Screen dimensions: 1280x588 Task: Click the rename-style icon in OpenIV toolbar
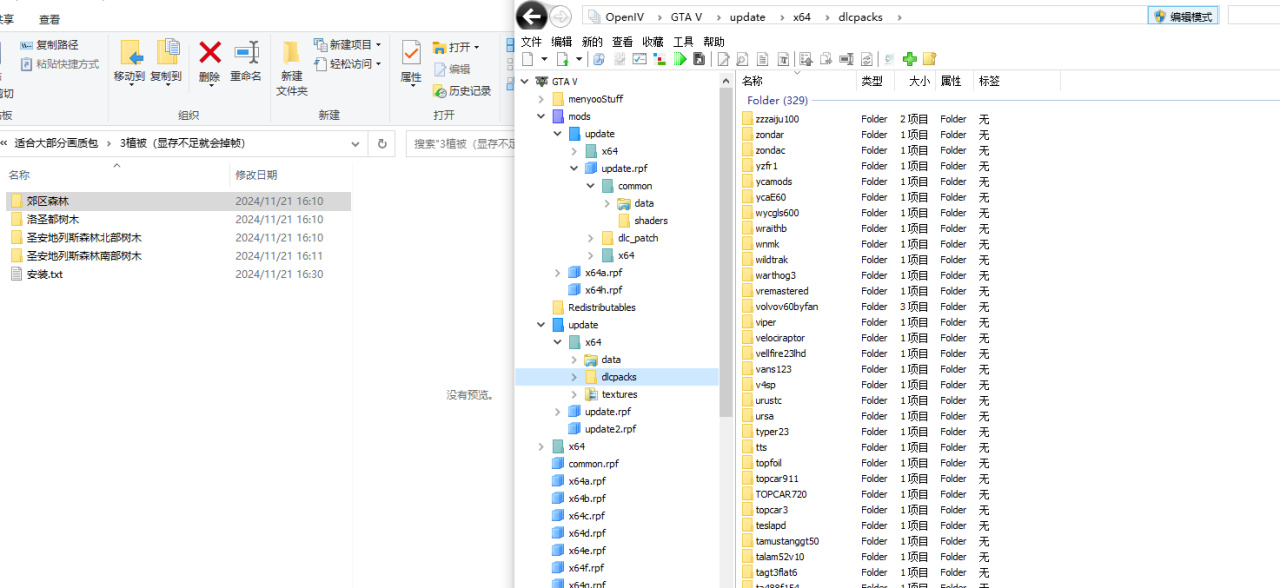tap(846, 59)
